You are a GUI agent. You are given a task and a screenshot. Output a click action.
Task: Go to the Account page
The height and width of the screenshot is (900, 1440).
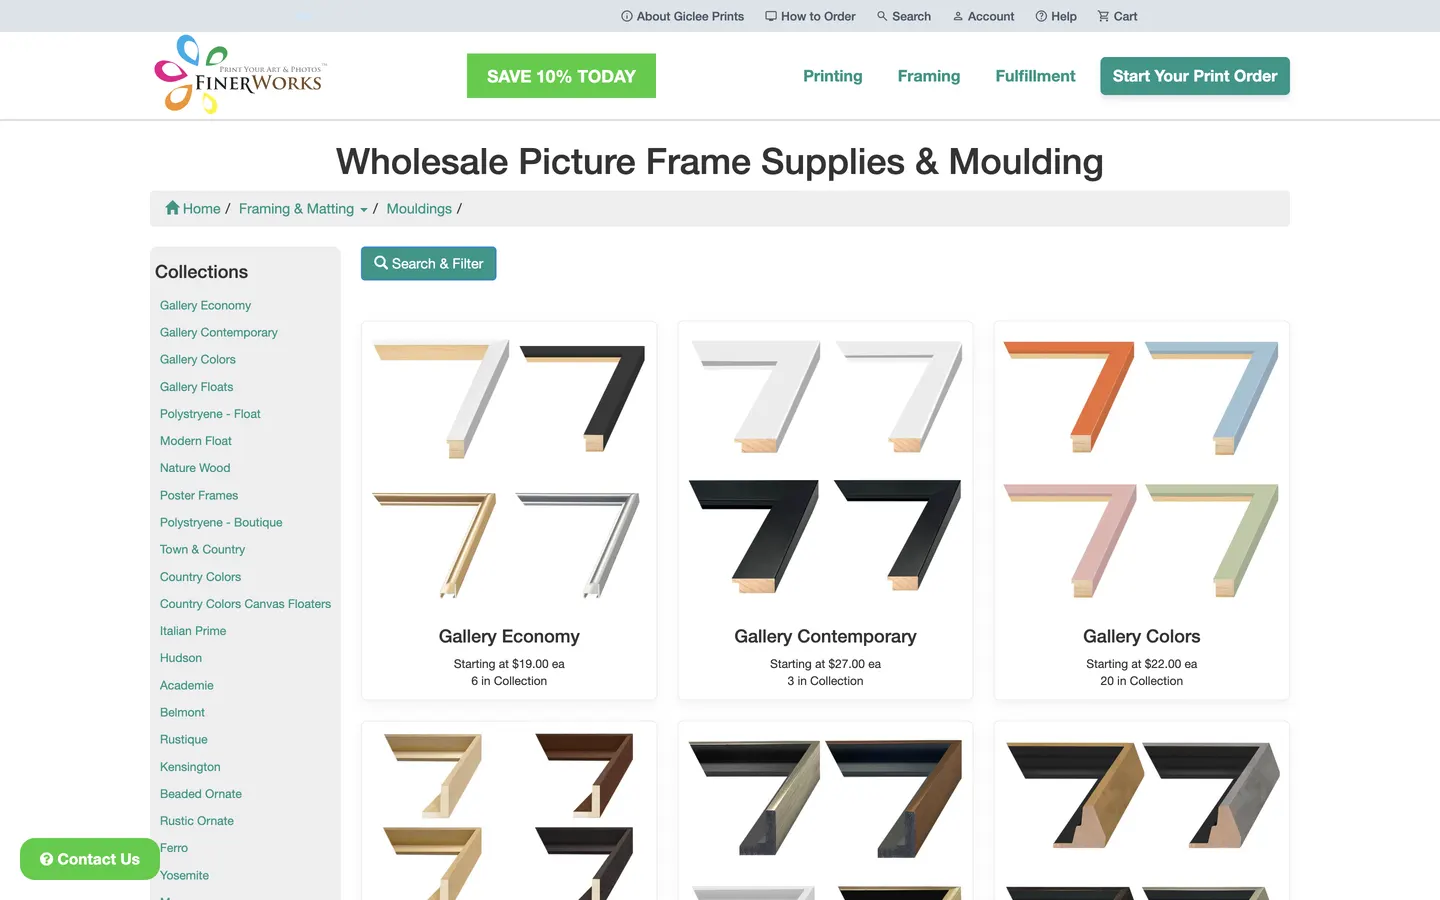coord(983,16)
